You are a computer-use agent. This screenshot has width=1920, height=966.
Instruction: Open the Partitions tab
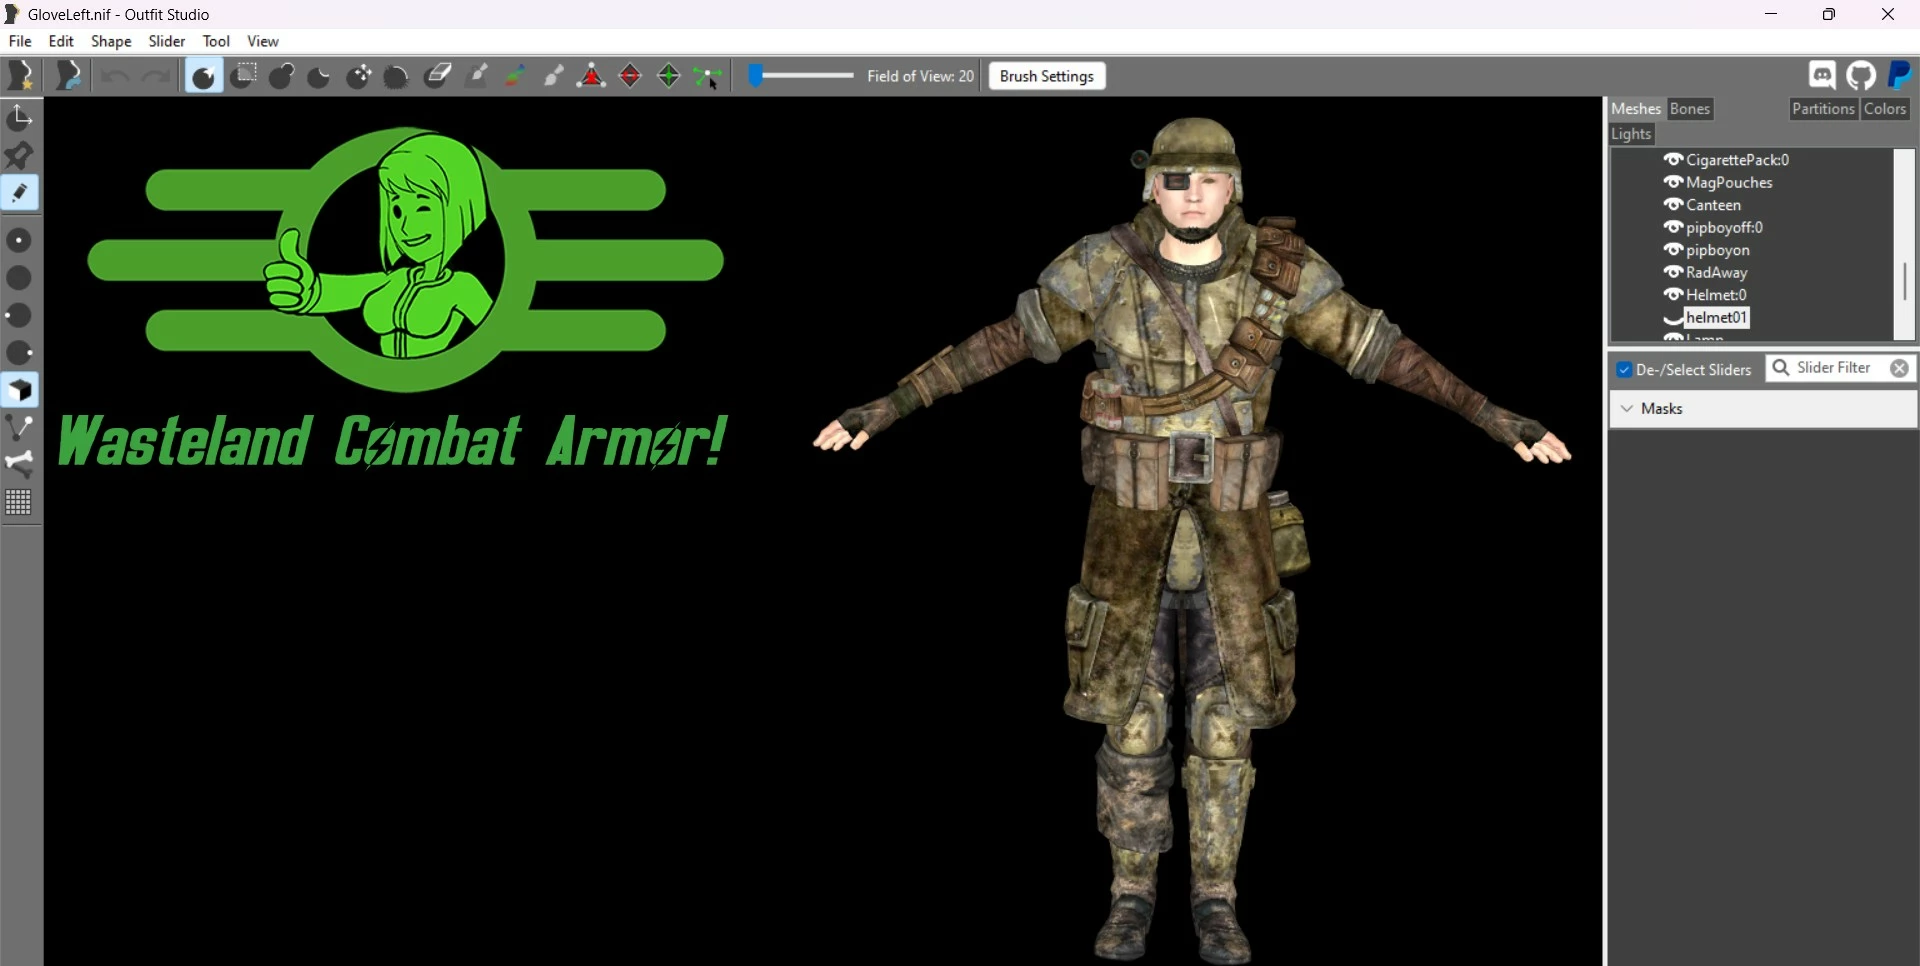(x=1823, y=109)
